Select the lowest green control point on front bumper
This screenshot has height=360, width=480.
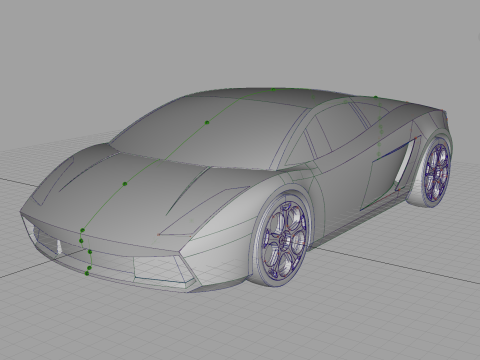(x=87, y=273)
